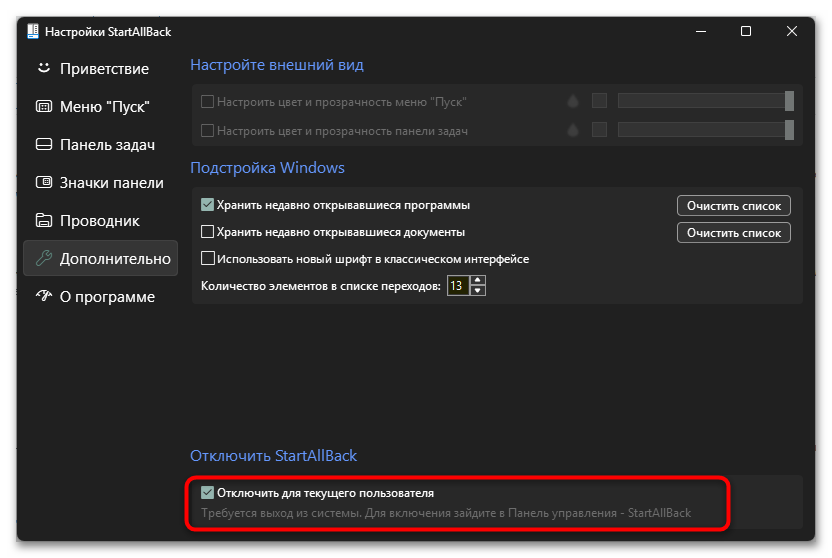Enable Настроить цвет и прозрачность меню "Пуск"
832x558 pixels.
click(207, 101)
